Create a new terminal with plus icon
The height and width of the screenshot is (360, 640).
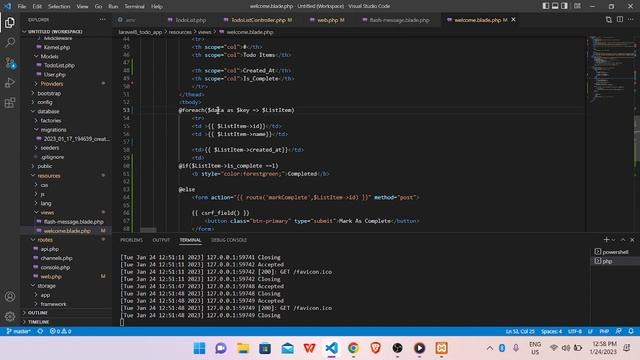pos(606,240)
